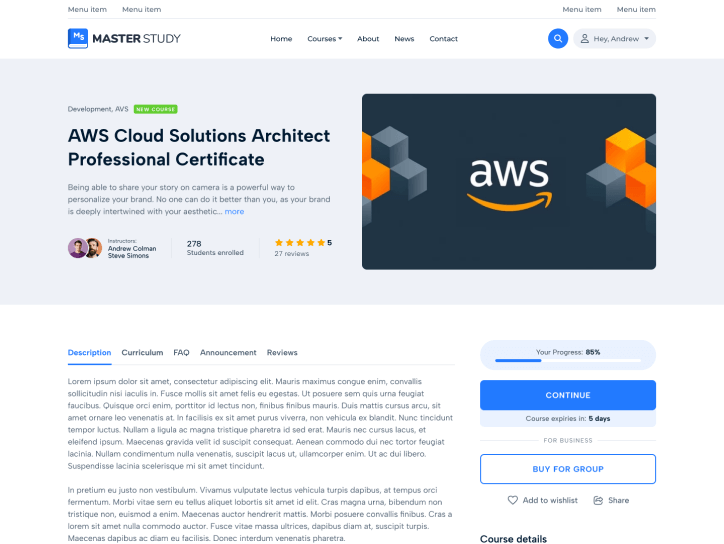Open the Andrew Colman instructor link
Screen dimensions: 724x544
132,248
